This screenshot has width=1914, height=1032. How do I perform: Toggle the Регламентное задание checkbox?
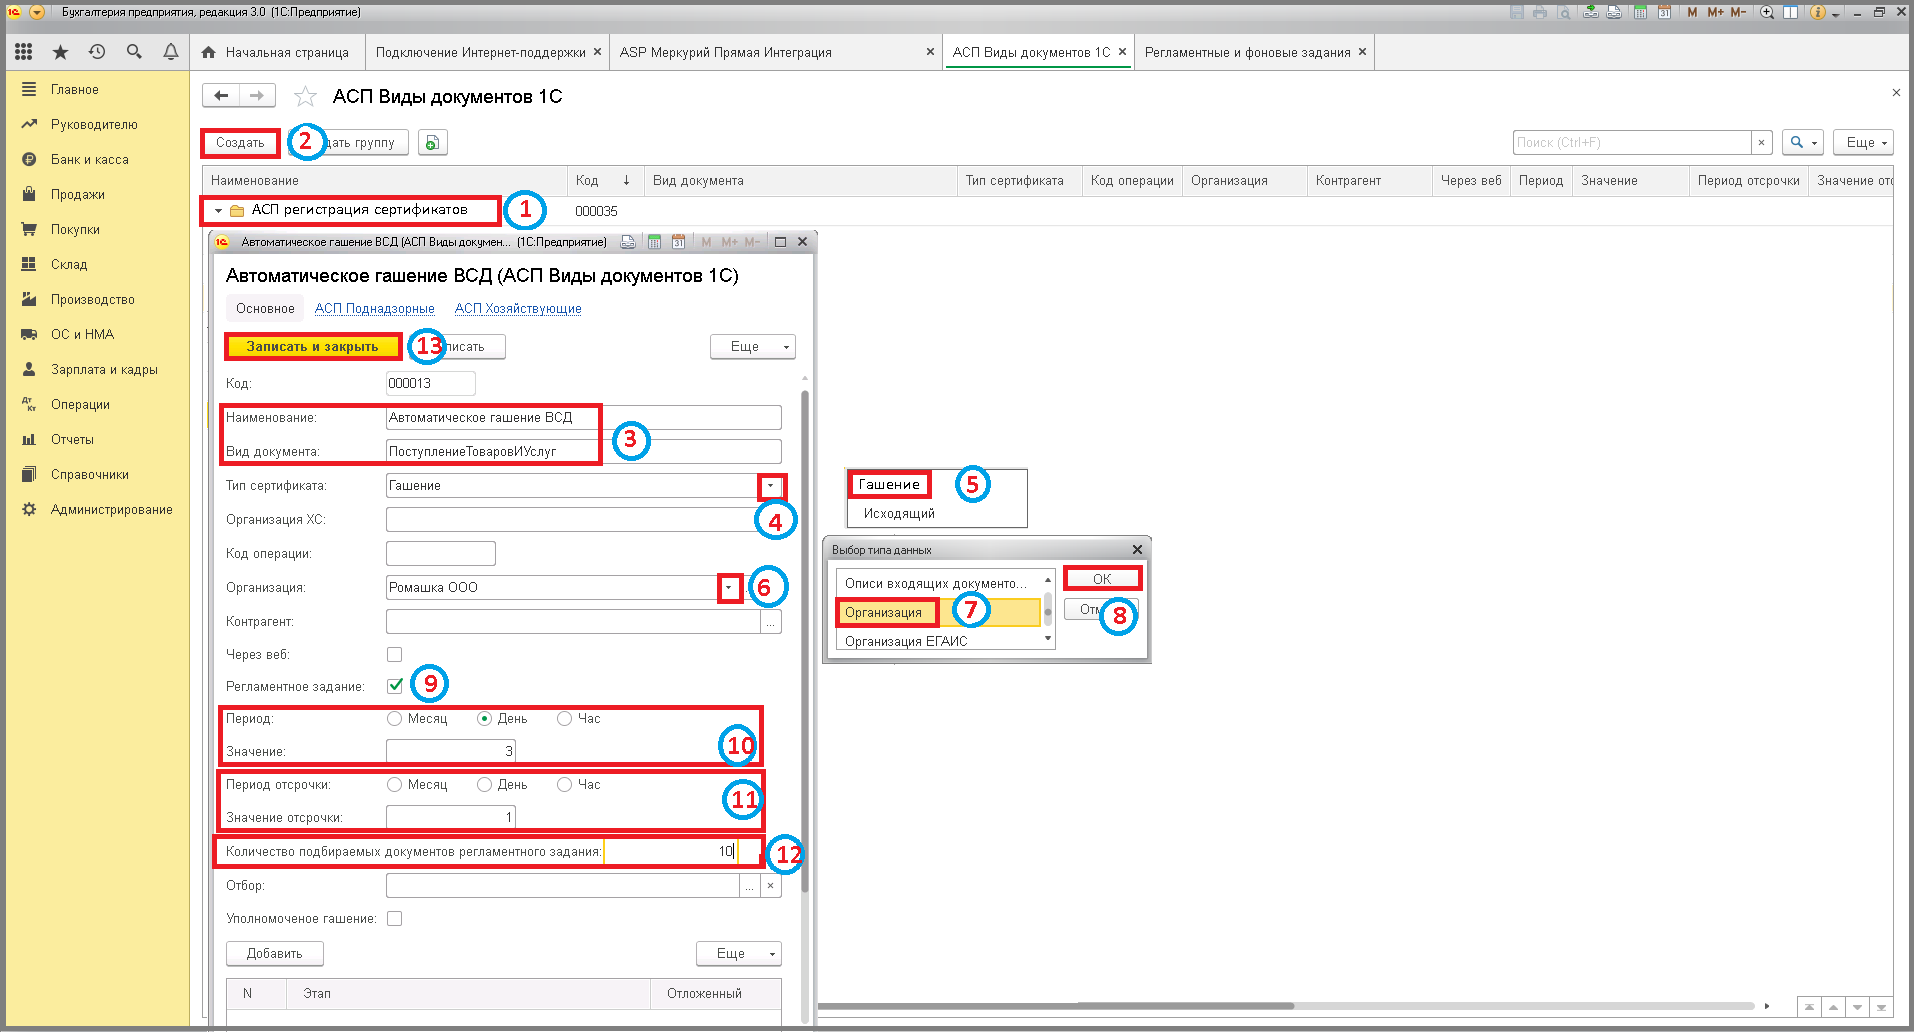coord(395,686)
